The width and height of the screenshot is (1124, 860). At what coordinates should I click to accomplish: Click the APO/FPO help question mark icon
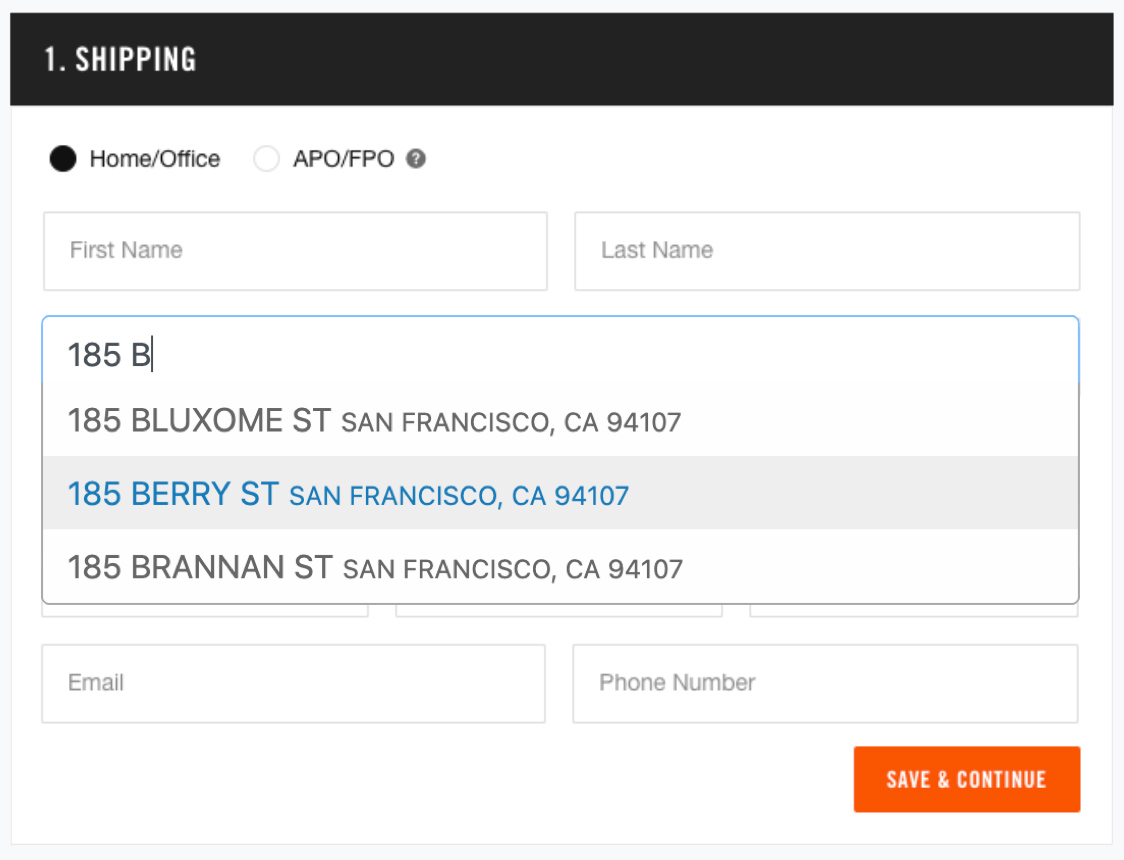(416, 158)
